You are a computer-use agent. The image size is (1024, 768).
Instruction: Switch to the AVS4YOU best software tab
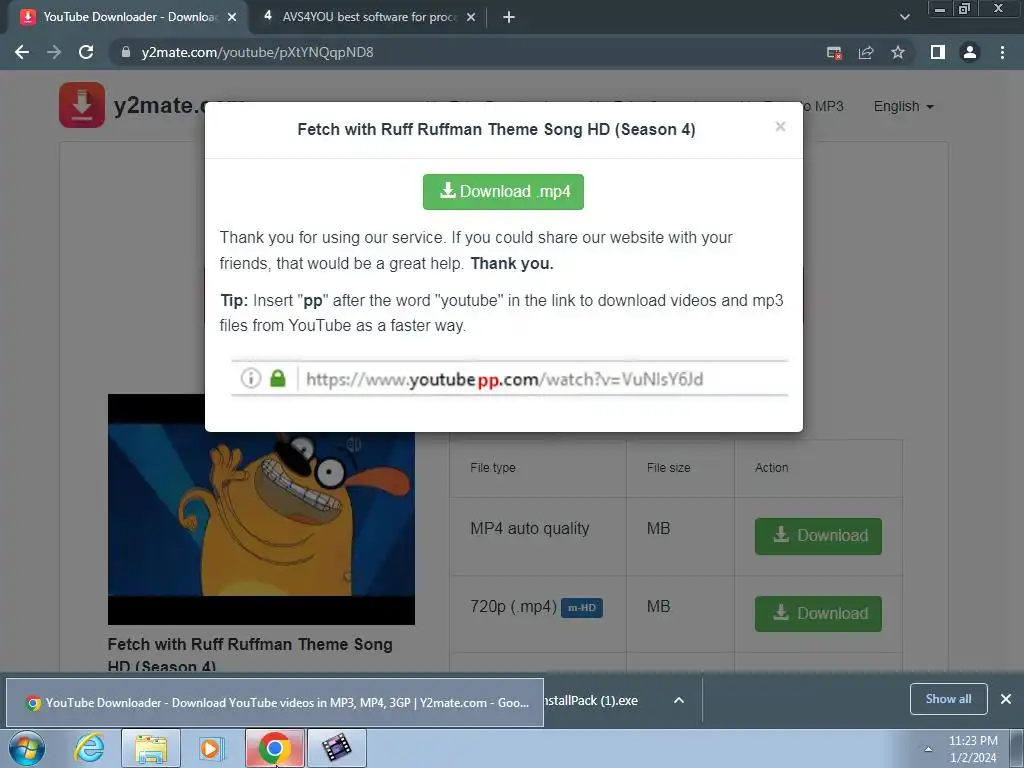[369, 17]
